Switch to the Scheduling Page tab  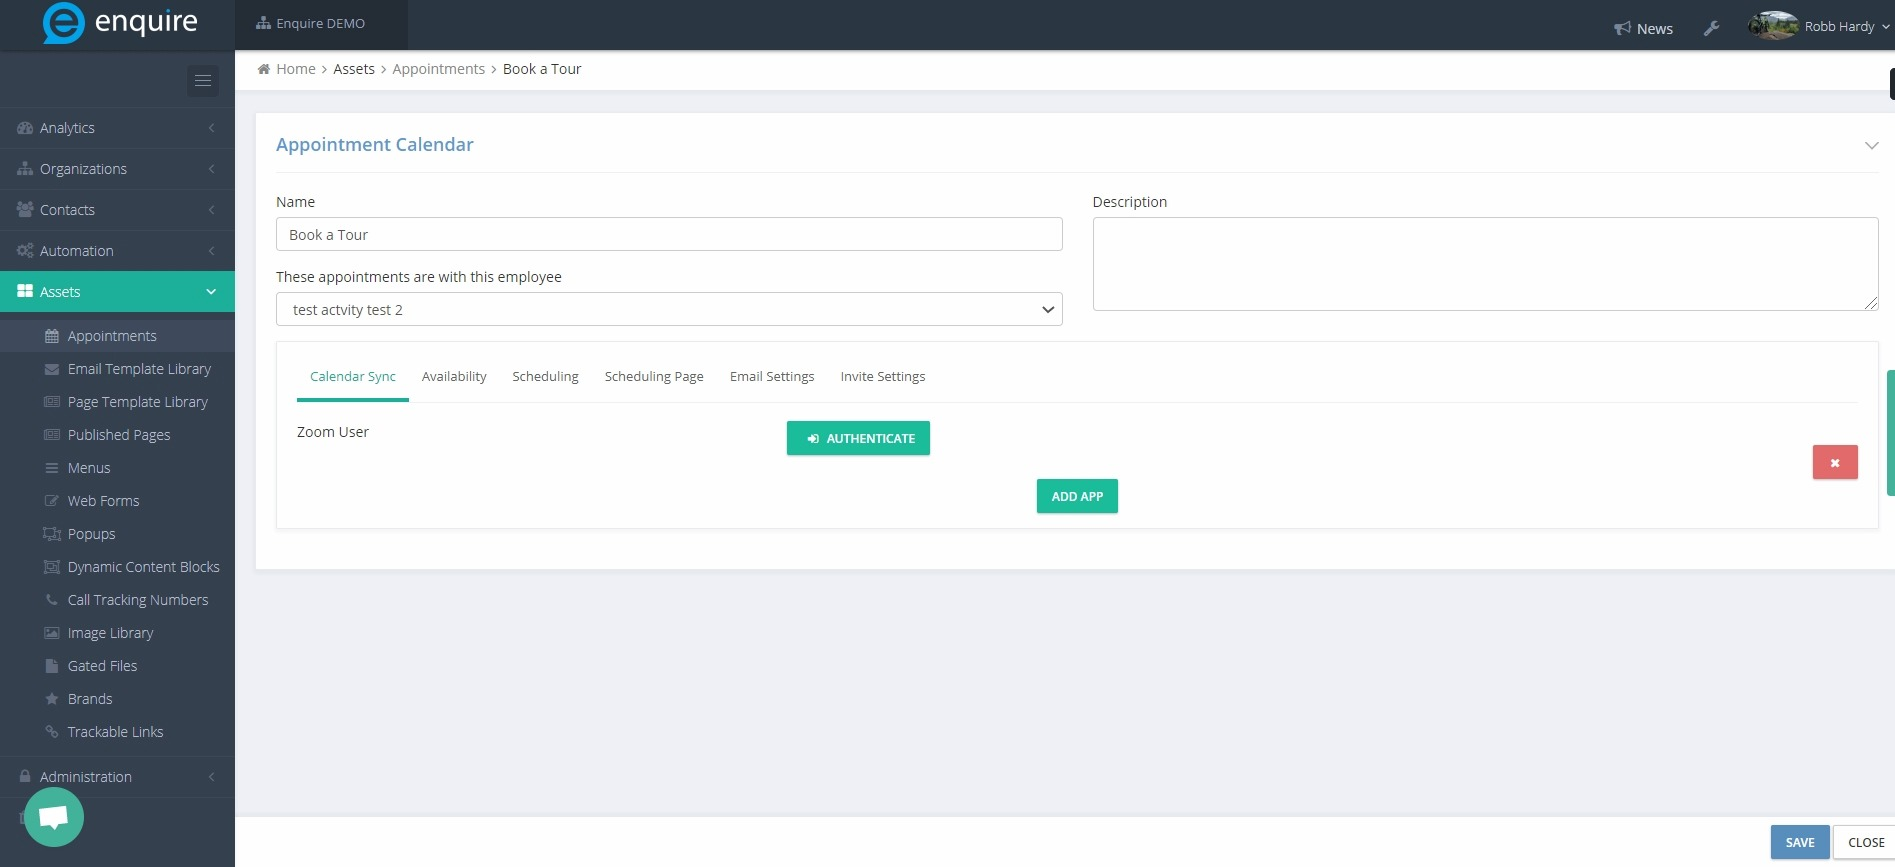pos(654,377)
